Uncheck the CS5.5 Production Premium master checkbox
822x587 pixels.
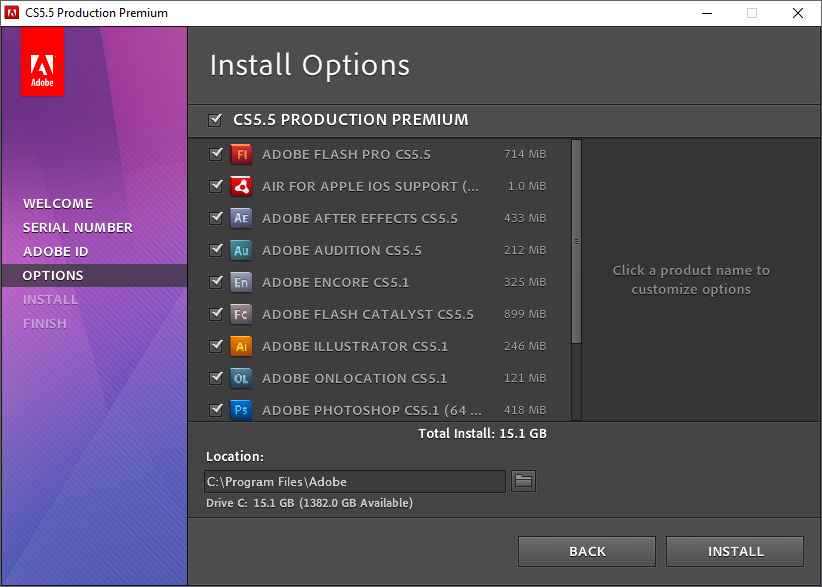215,120
